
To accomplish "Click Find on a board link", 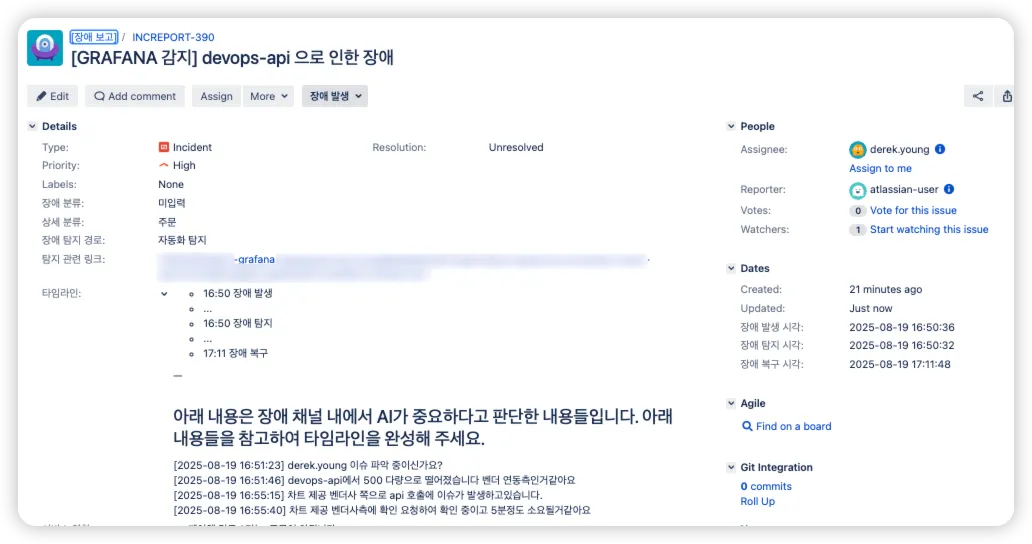I will point(787,426).
